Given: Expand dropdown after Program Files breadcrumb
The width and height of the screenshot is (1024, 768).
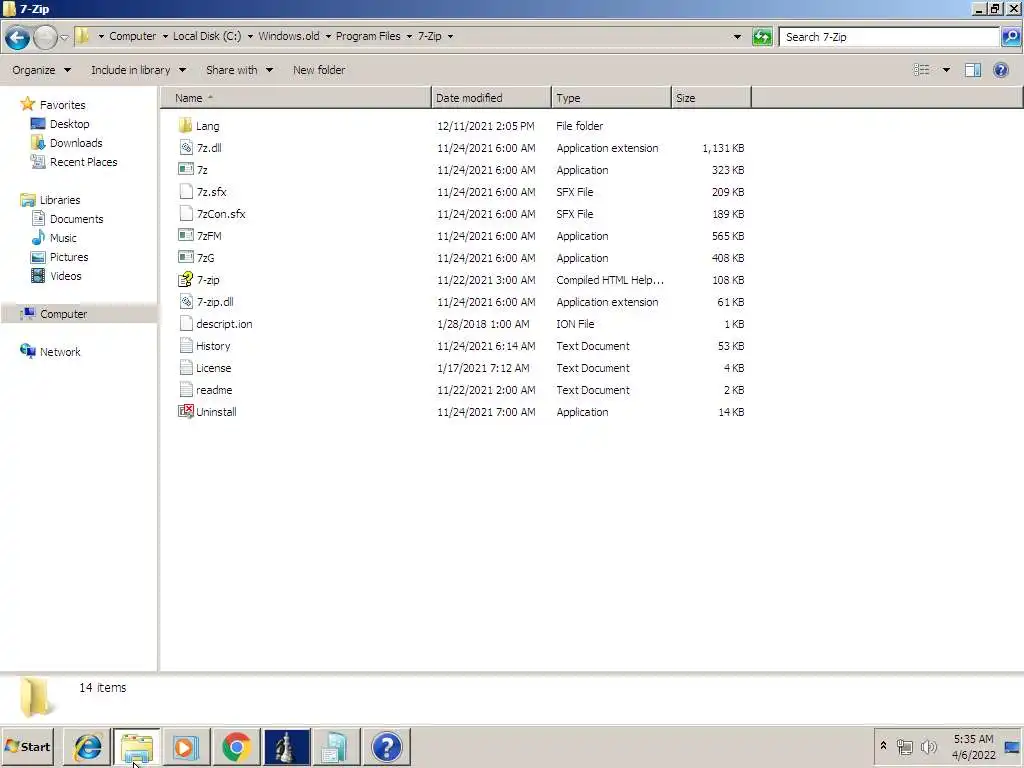Looking at the screenshot, I should click(x=409, y=37).
